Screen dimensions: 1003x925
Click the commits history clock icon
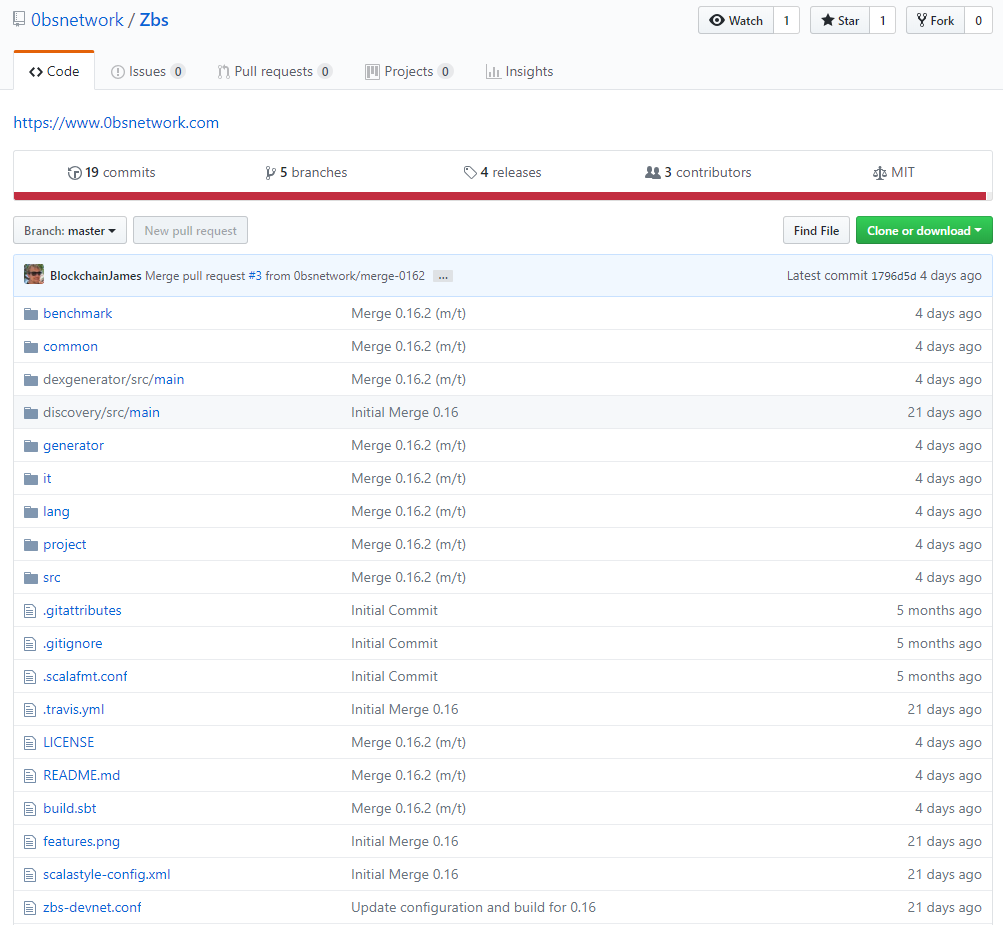75,173
